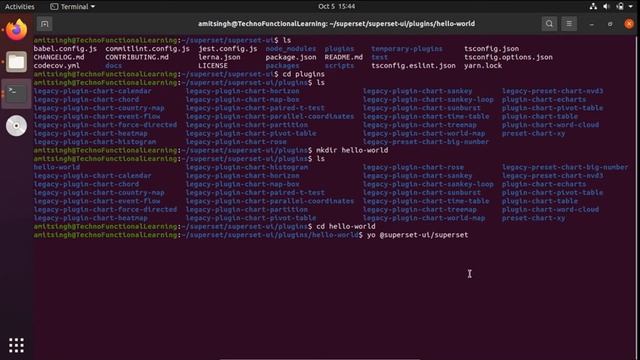Click the 'cd hello-world' command text
Image resolution: width=640 pixels, height=360 pixels.
(x=346, y=227)
